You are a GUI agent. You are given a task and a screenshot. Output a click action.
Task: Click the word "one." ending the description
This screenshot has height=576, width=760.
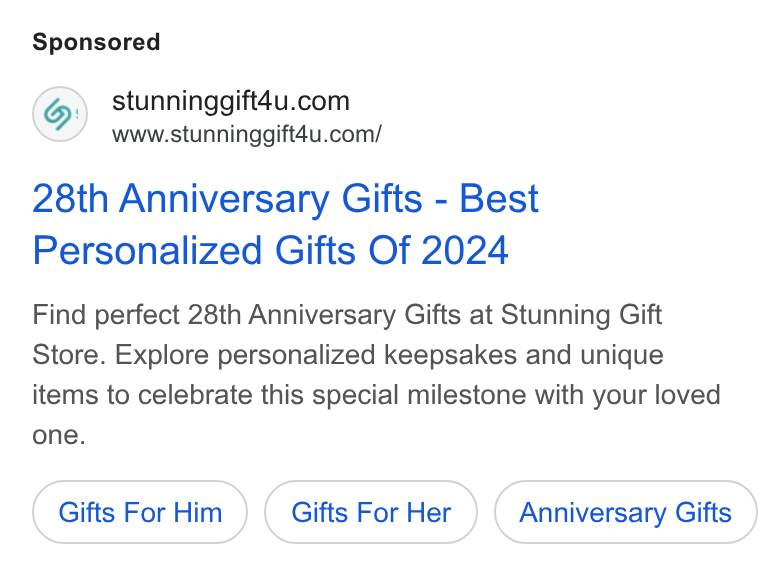[x=59, y=435]
